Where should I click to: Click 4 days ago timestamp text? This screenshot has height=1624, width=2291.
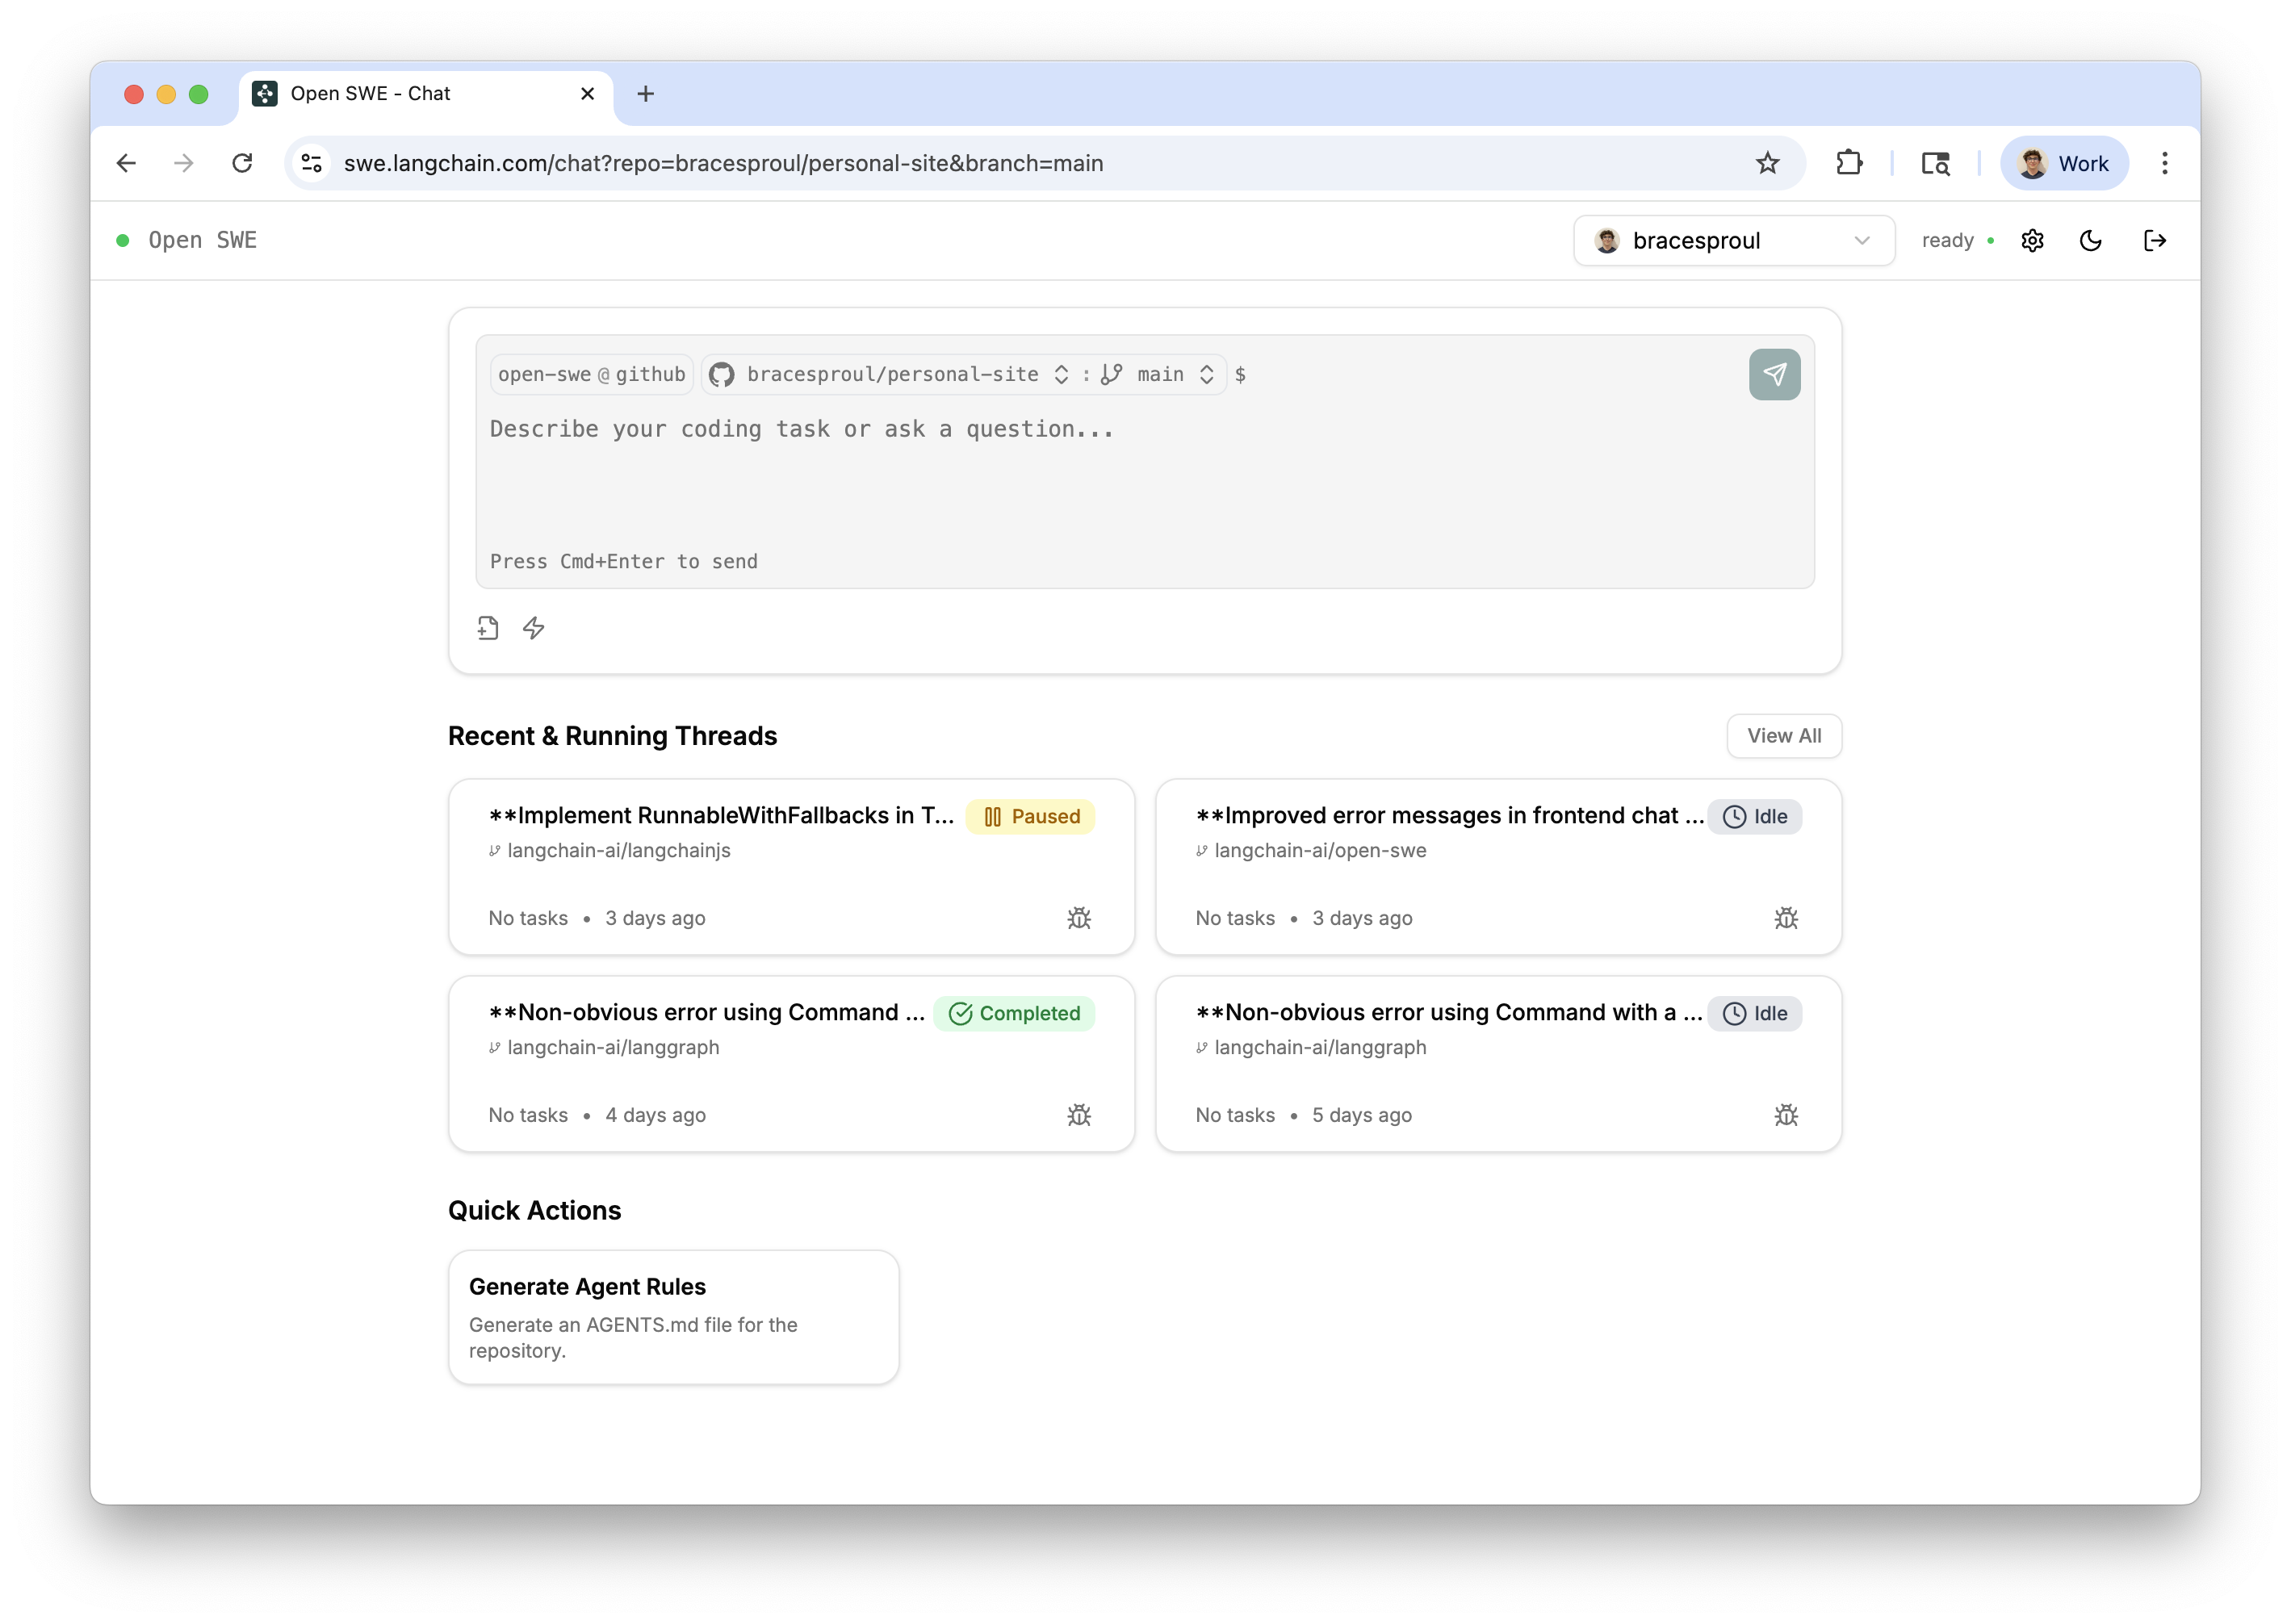(x=655, y=1115)
